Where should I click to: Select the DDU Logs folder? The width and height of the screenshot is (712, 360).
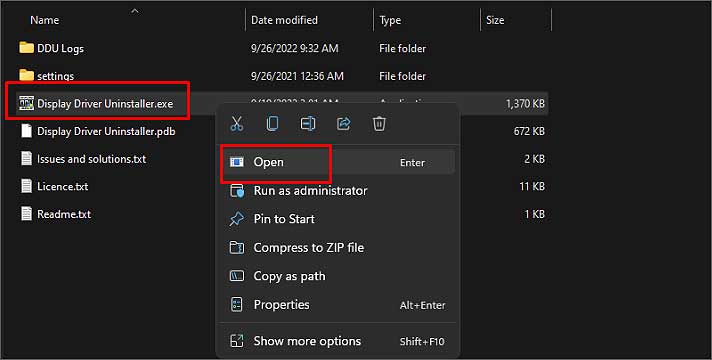[60, 49]
